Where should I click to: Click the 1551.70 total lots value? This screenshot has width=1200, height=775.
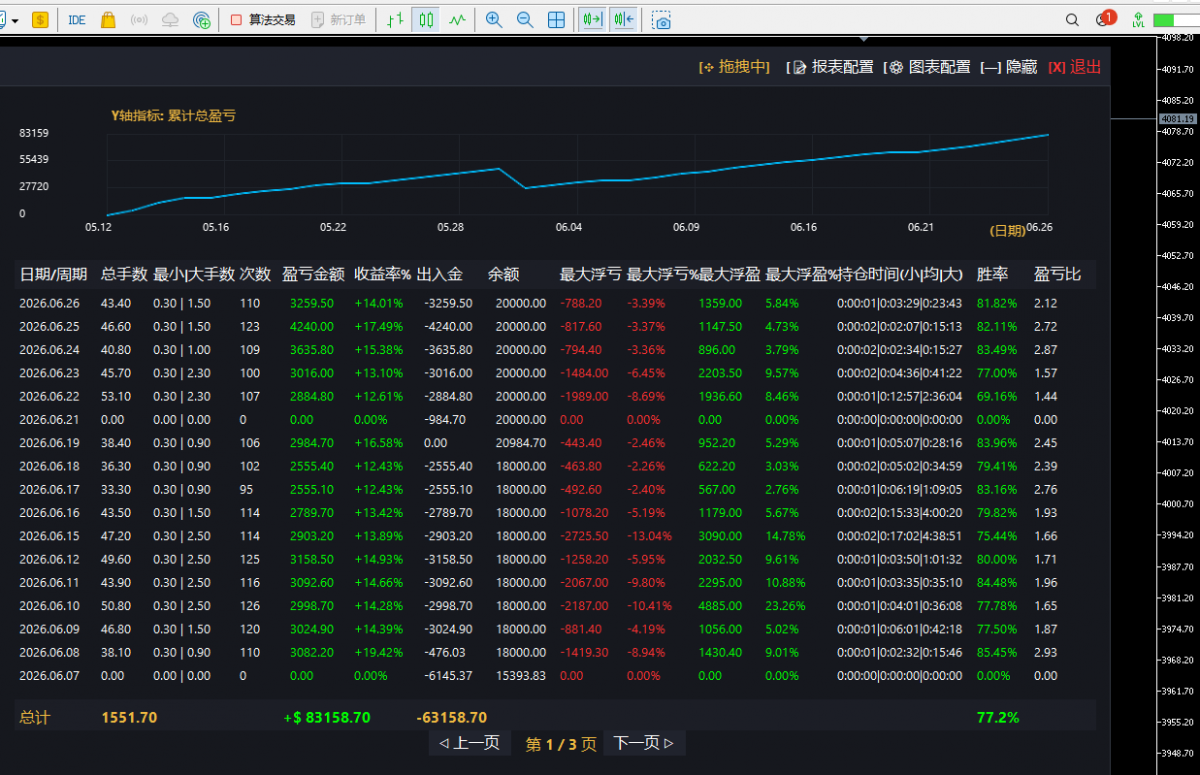pos(129,718)
